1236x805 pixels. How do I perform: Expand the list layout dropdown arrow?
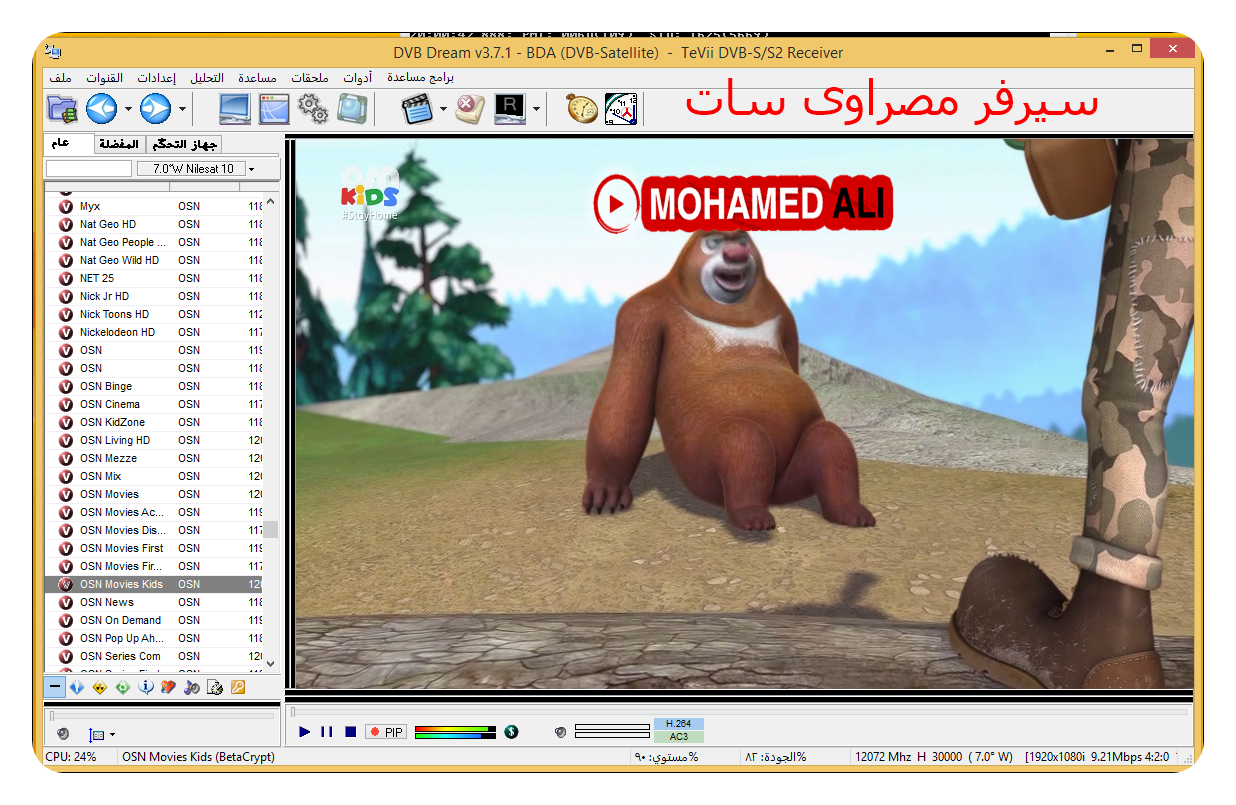(112, 735)
